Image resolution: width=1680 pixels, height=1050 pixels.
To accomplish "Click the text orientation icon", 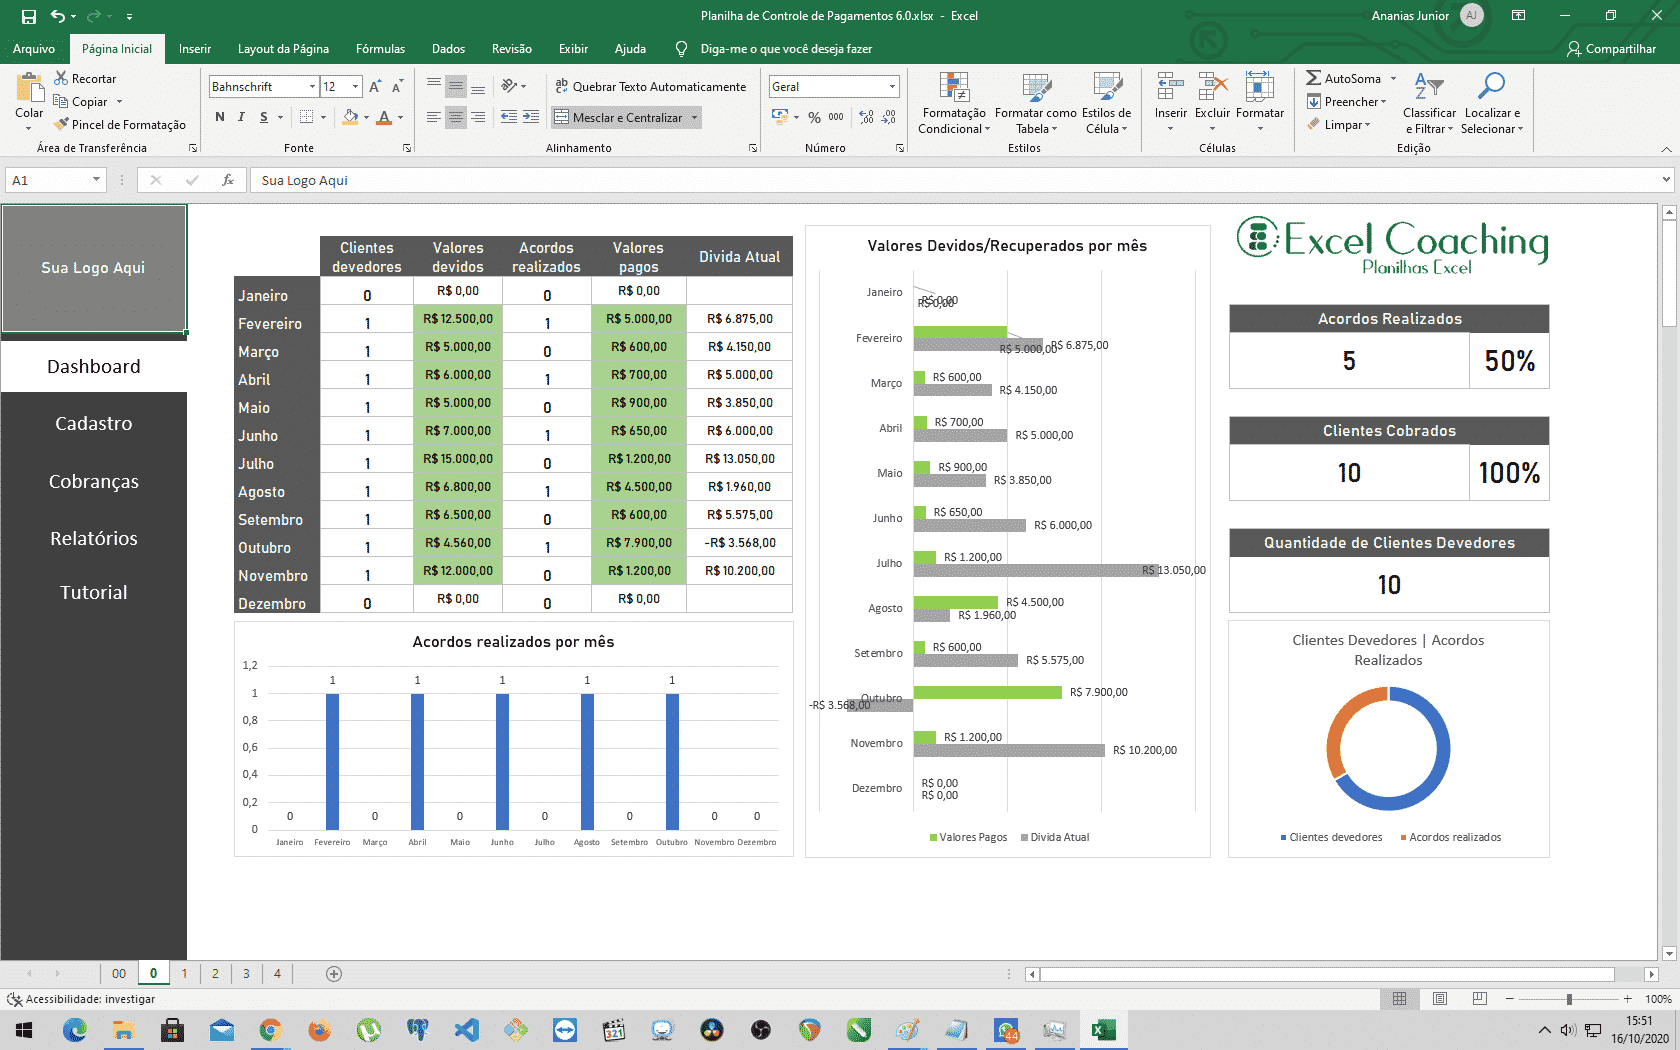I will point(509,86).
